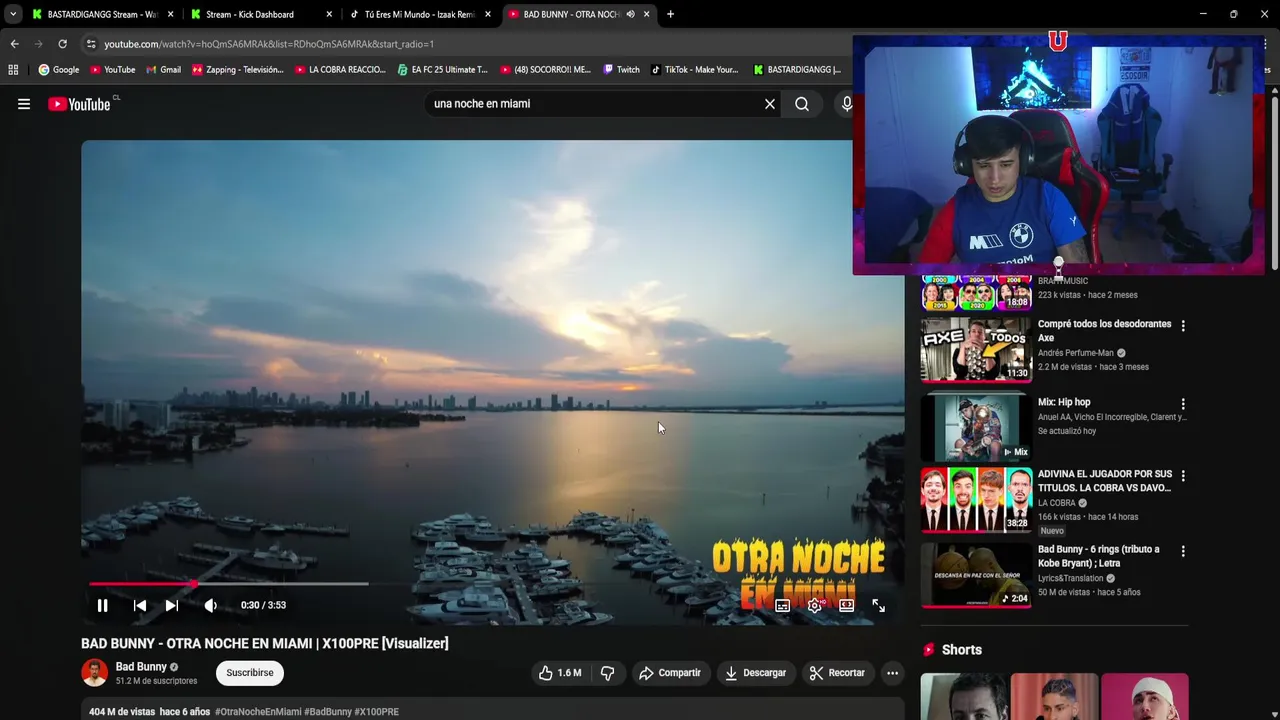Click the address bar URL

pos(269,44)
